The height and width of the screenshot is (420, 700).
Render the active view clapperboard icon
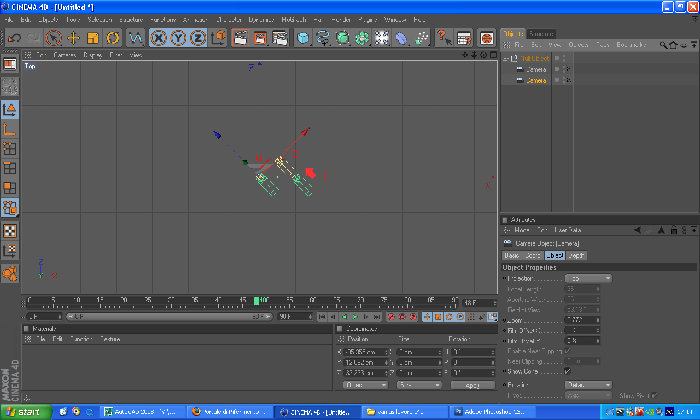click(241, 38)
